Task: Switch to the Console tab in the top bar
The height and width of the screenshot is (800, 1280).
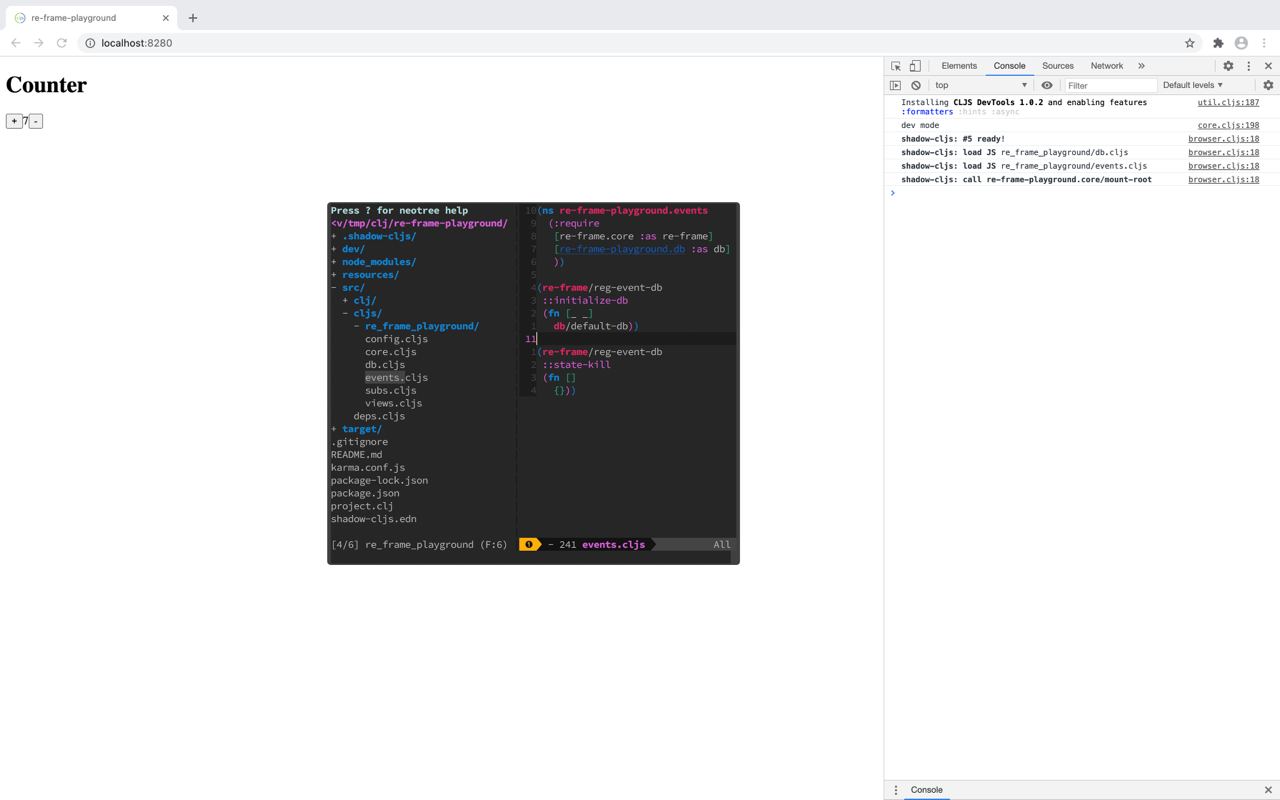Action: (1009, 66)
